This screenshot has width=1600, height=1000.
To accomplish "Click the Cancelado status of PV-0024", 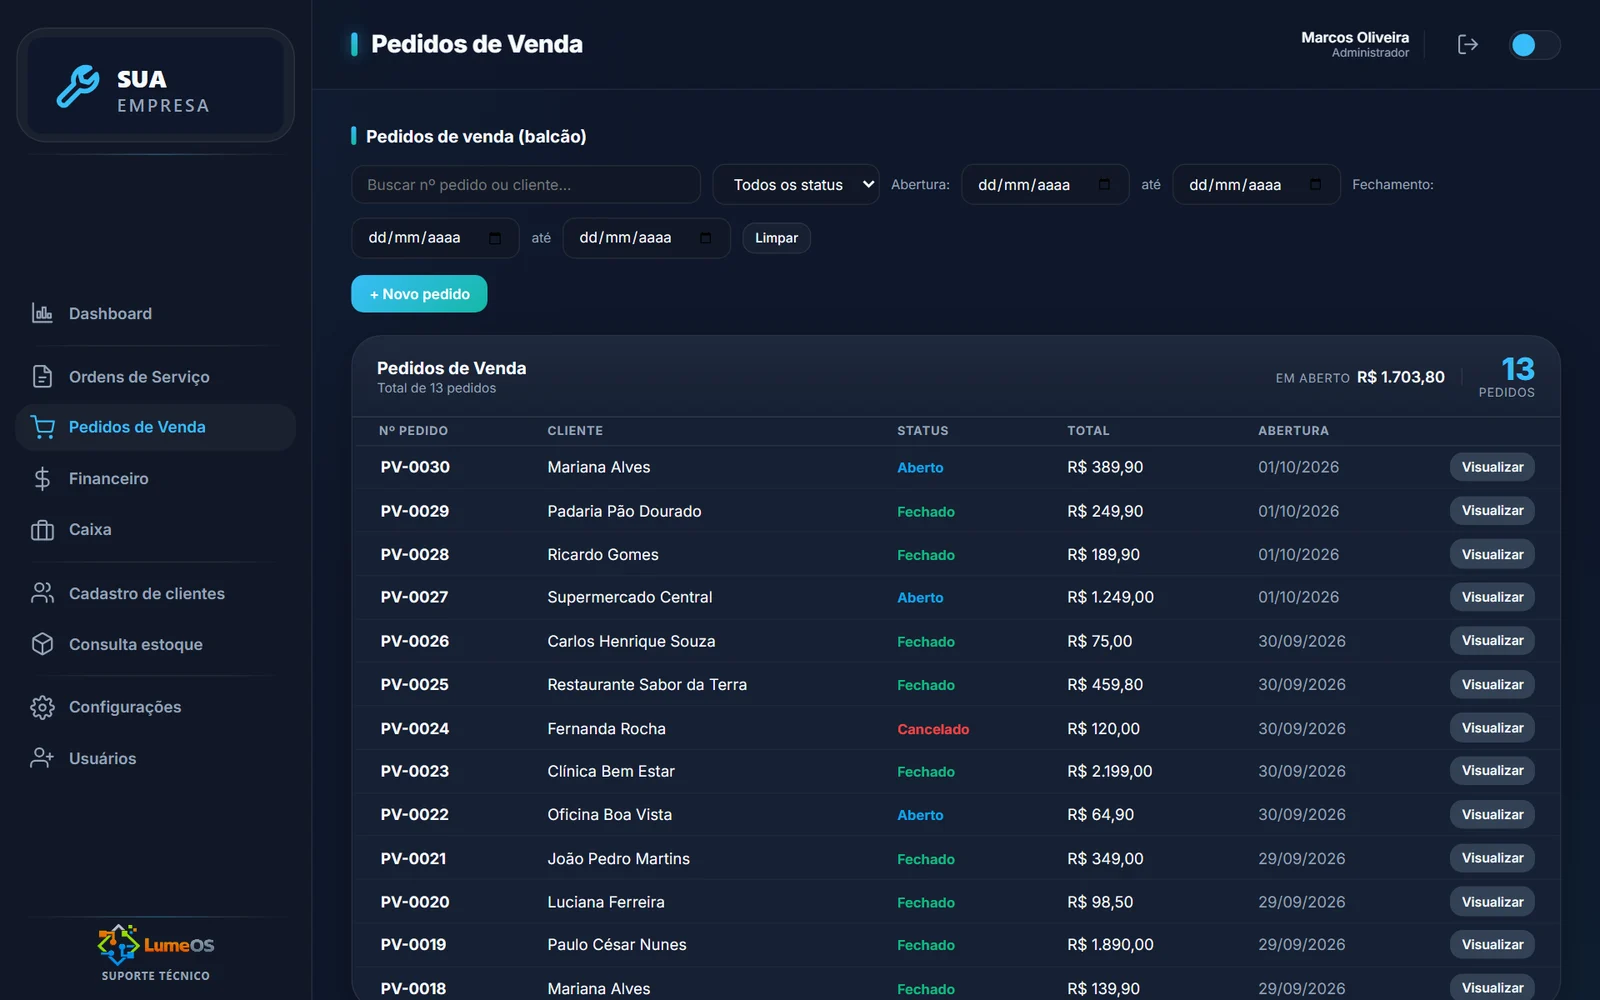I will pos(933,729).
